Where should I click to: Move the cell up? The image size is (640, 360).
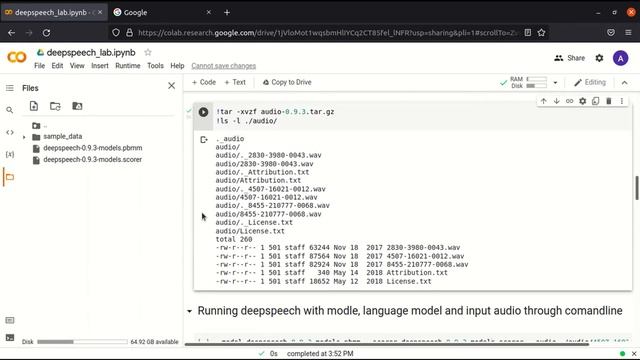coord(543,101)
